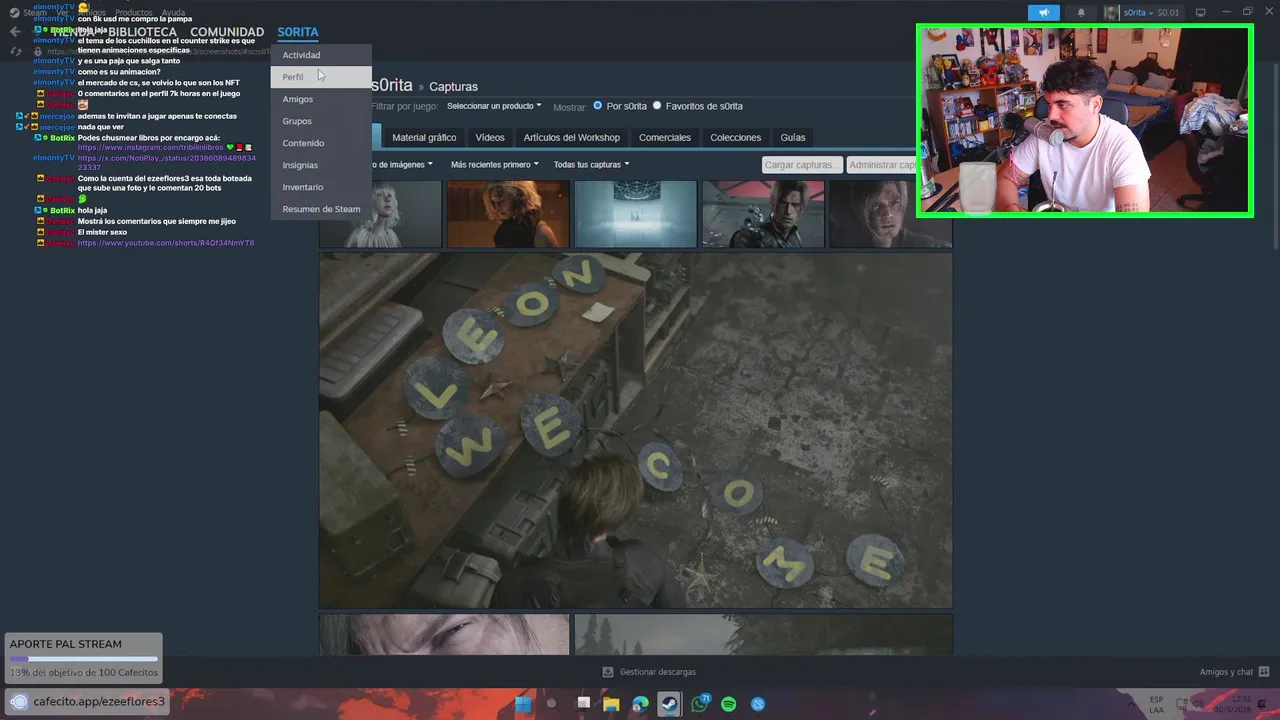The width and height of the screenshot is (1280, 720).
Task: Click the Steam taskbar icon
Action: (x=669, y=704)
